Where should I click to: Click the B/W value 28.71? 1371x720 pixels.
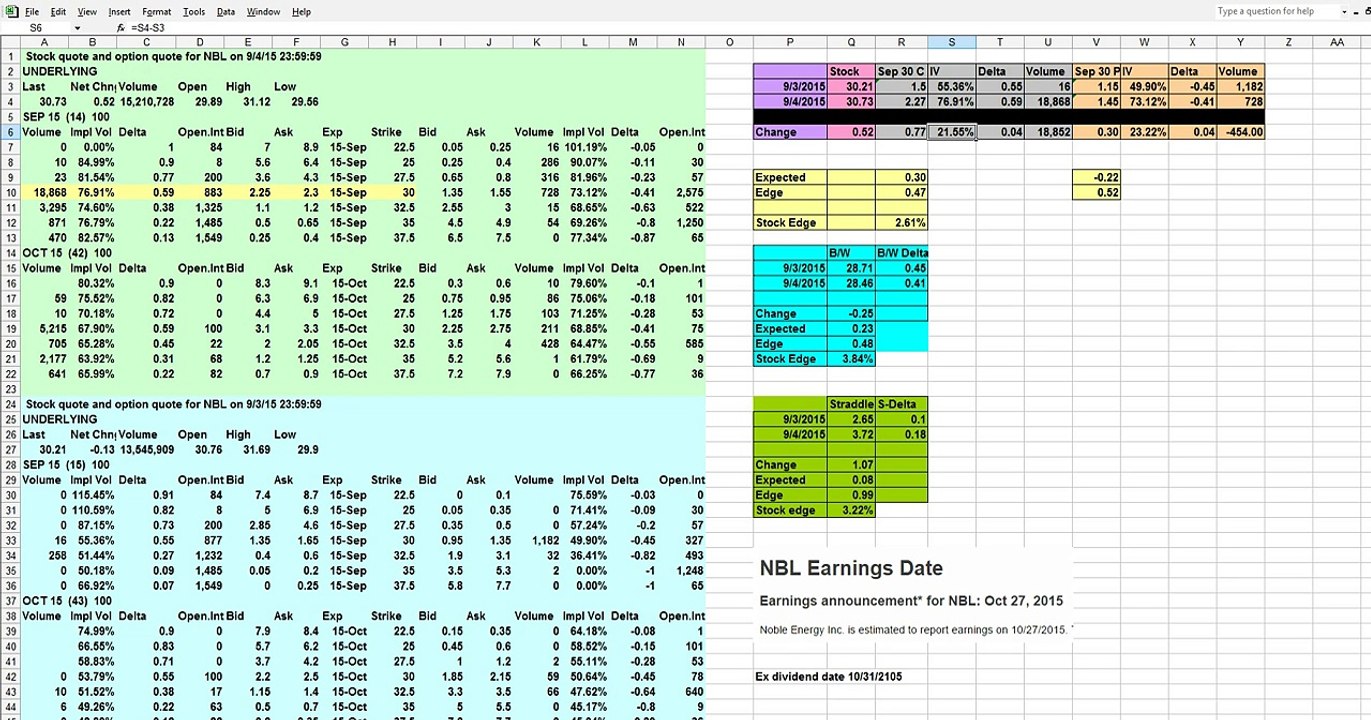tap(851, 268)
